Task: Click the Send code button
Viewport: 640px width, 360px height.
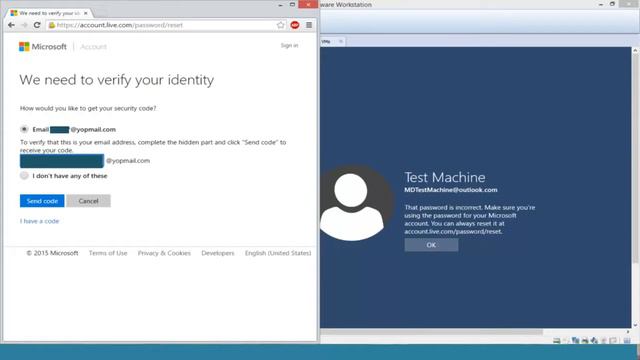Action: [x=42, y=201]
